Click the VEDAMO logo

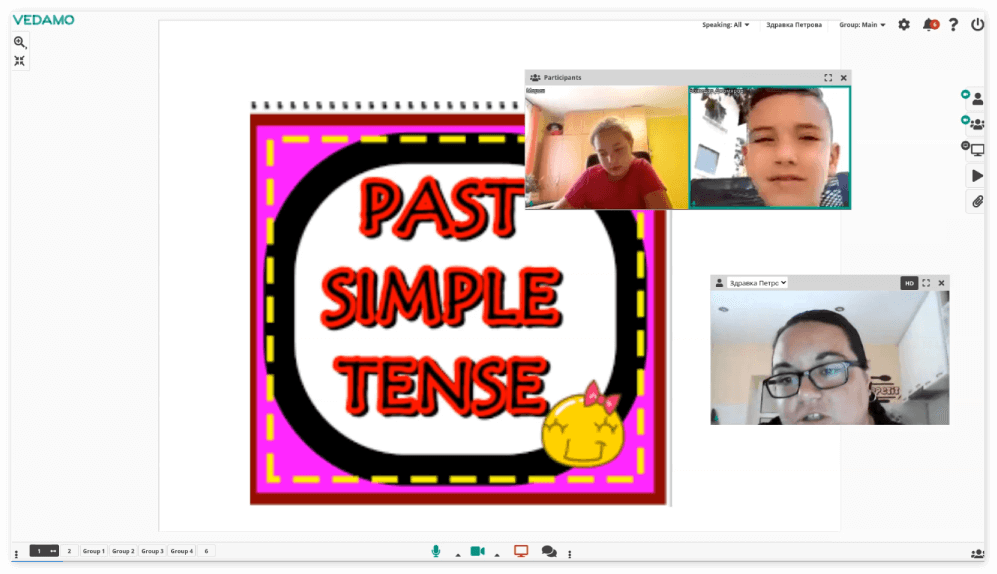(43, 20)
